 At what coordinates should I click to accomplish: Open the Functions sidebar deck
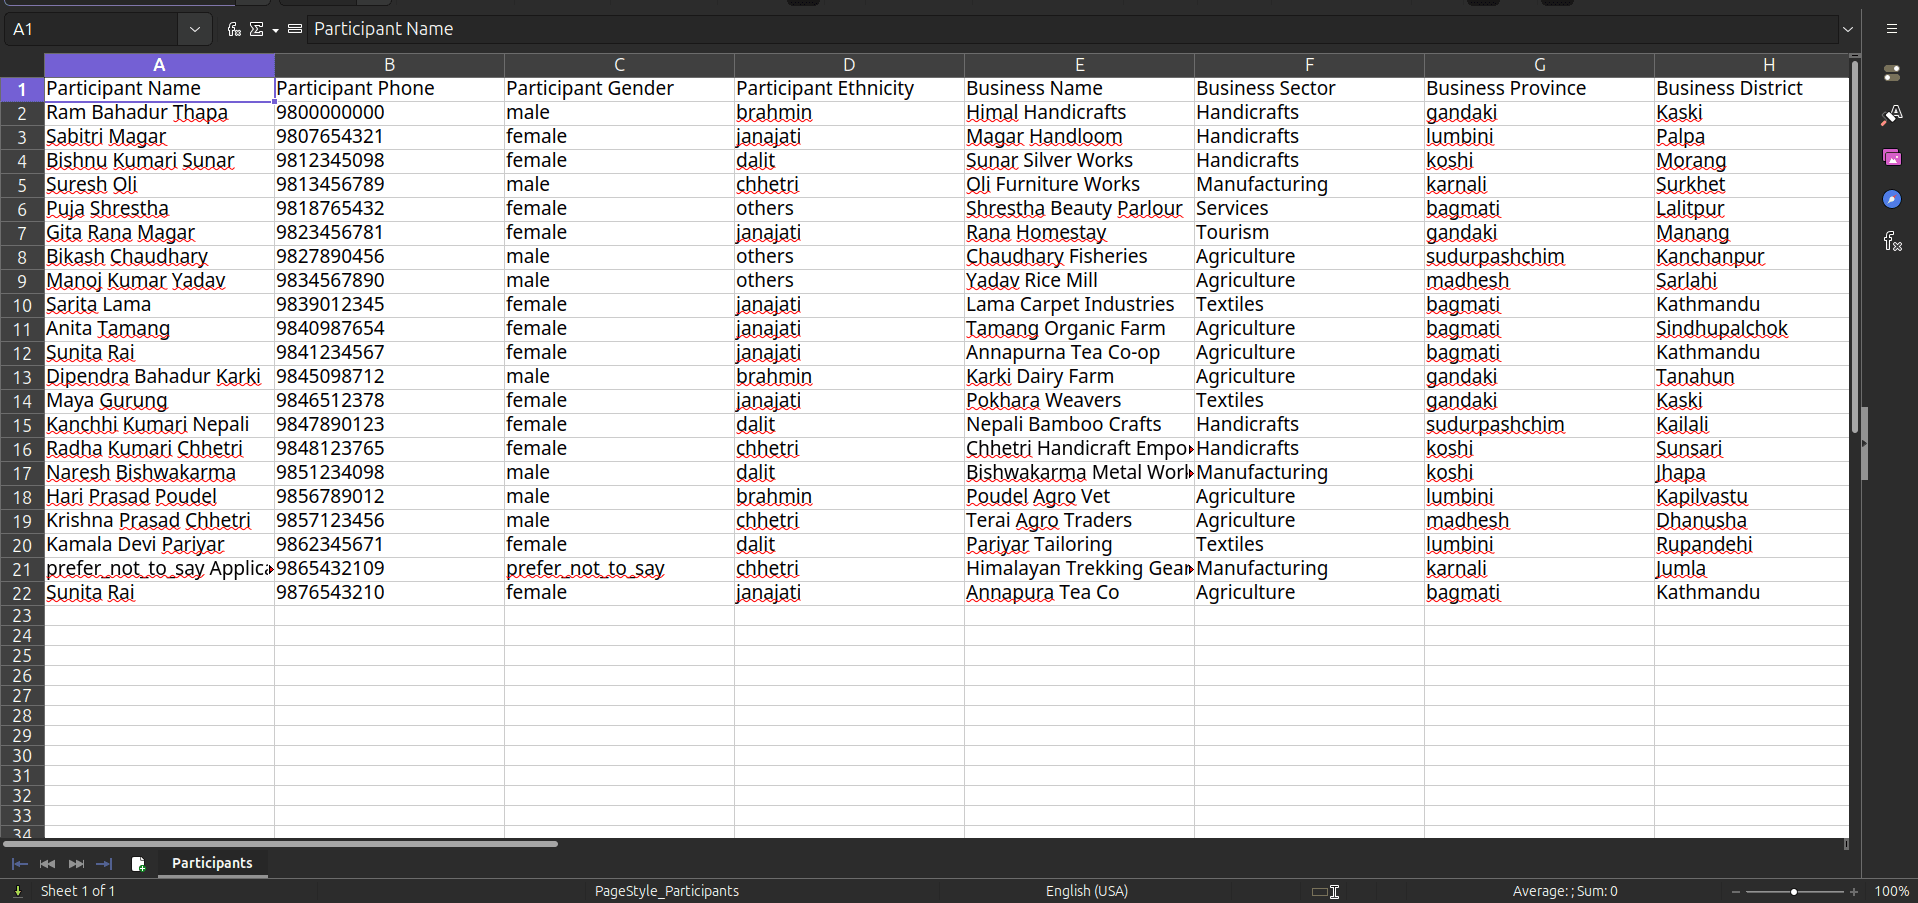[x=1892, y=241]
